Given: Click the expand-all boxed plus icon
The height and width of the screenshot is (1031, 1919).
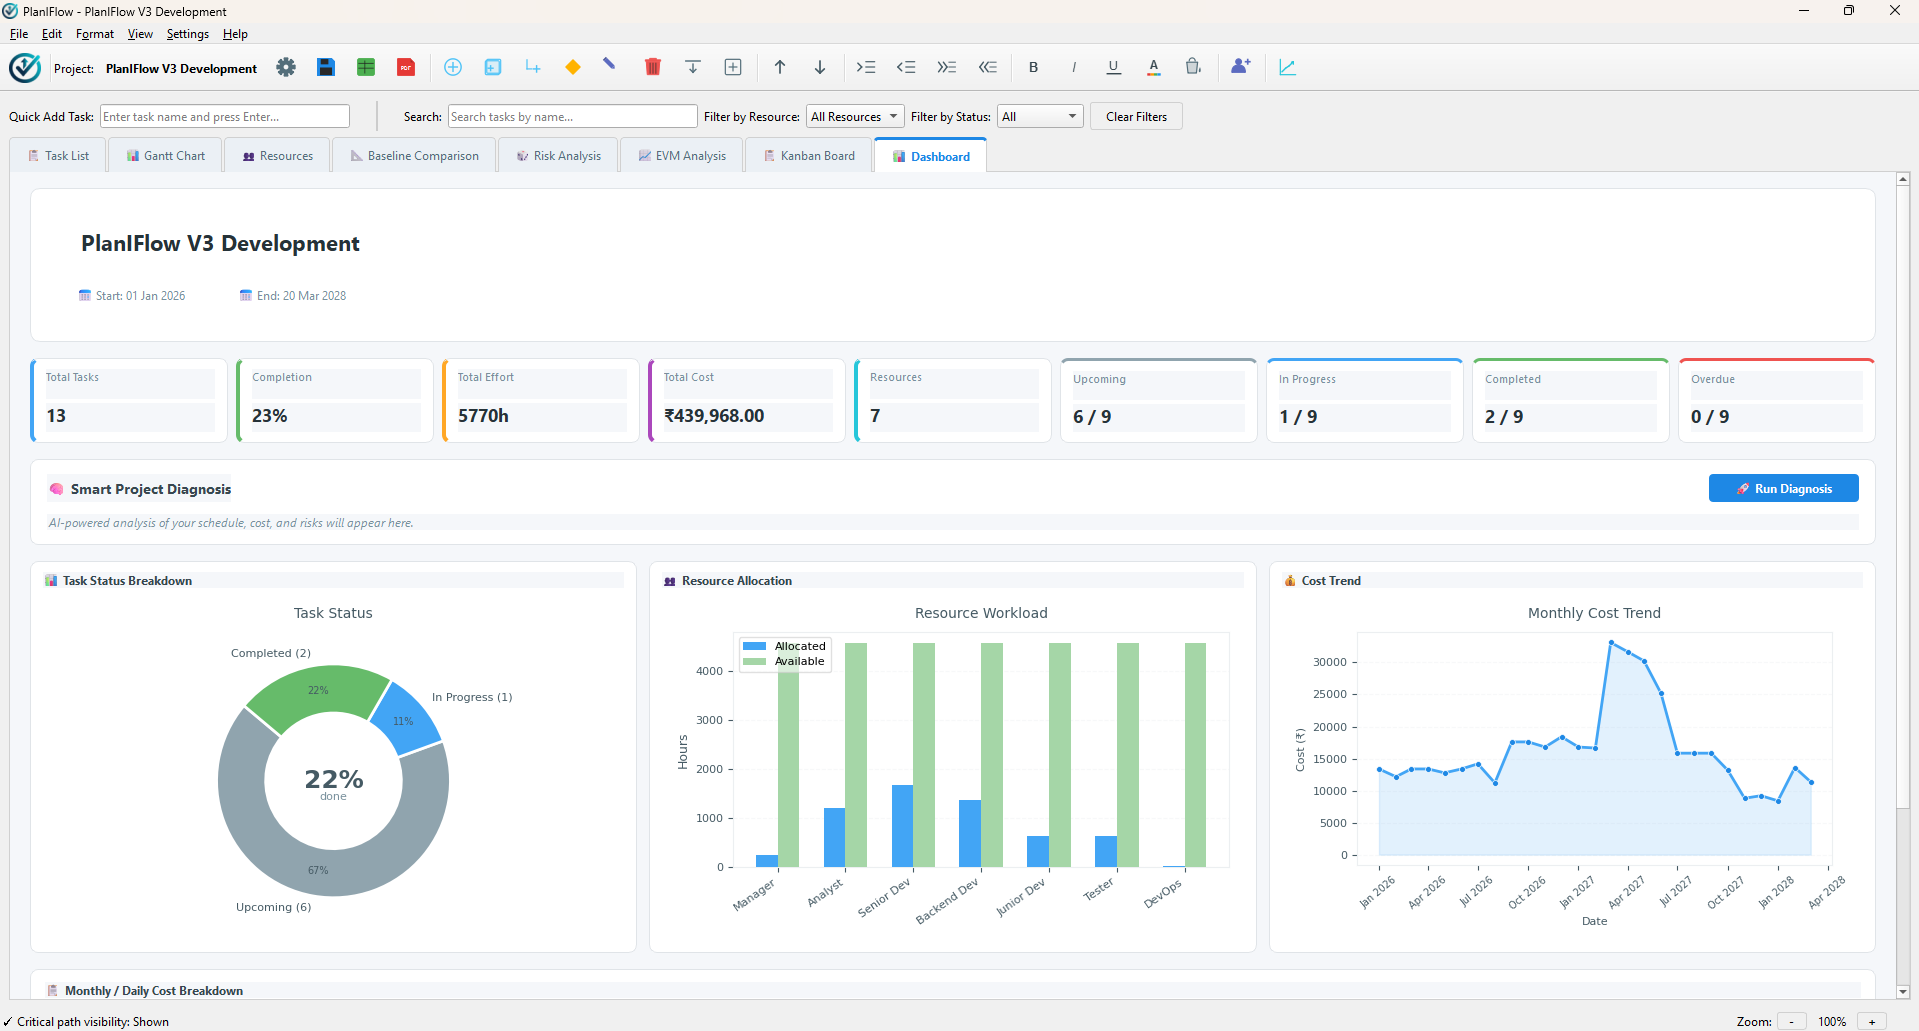Looking at the screenshot, I should point(733,67).
